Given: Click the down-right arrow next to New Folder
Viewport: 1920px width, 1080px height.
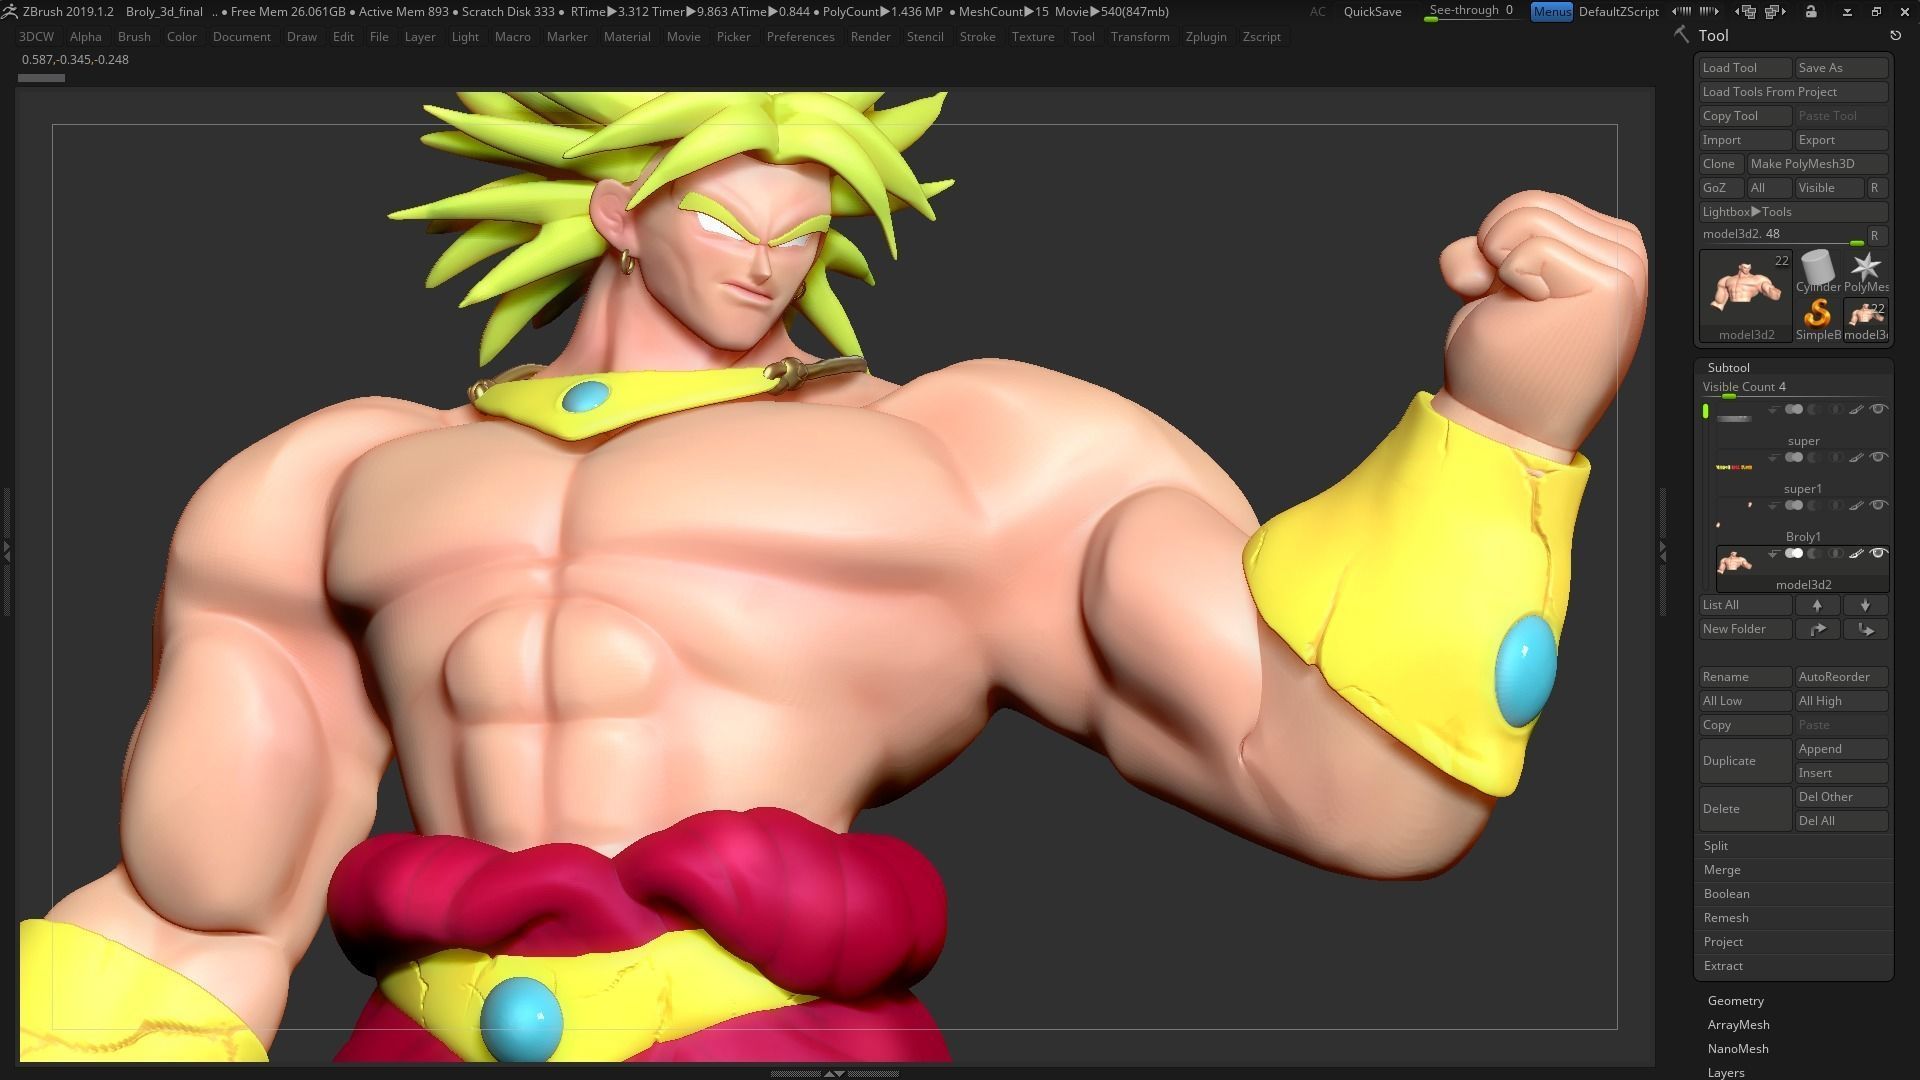Looking at the screenshot, I should click(1865, 629).
